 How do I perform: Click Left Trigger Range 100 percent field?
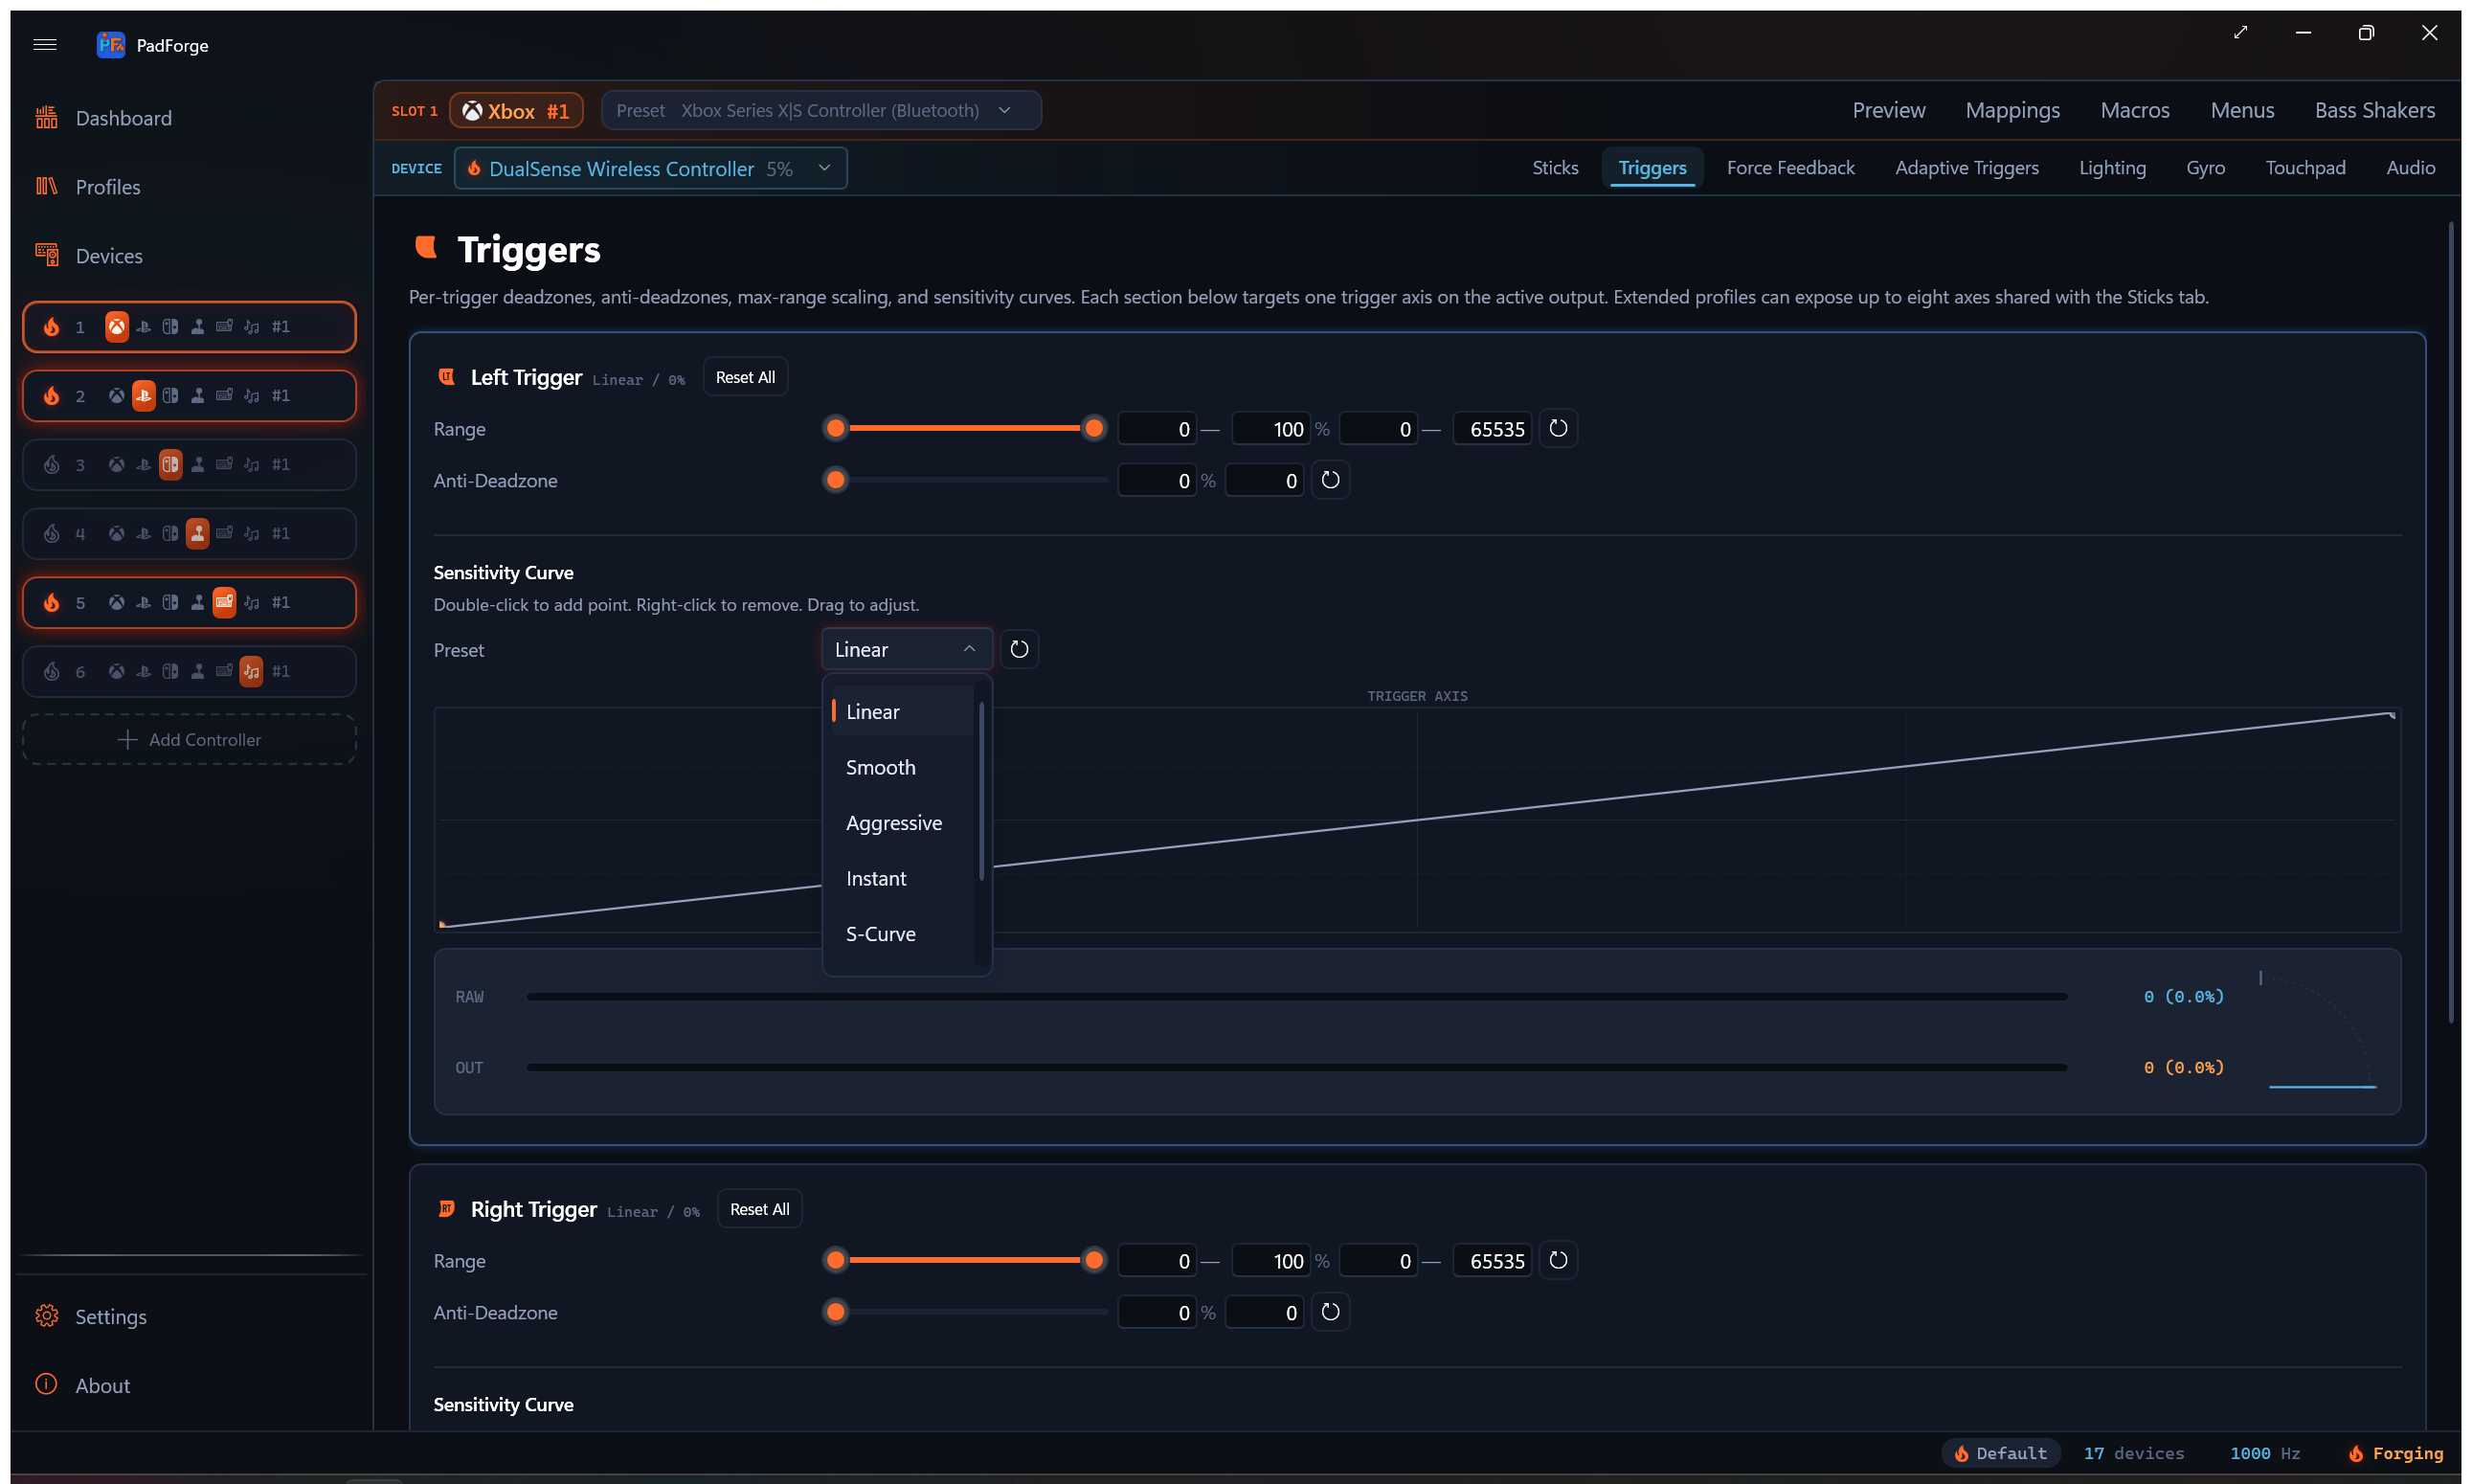pyautogui.click(x=1271, y=429)
